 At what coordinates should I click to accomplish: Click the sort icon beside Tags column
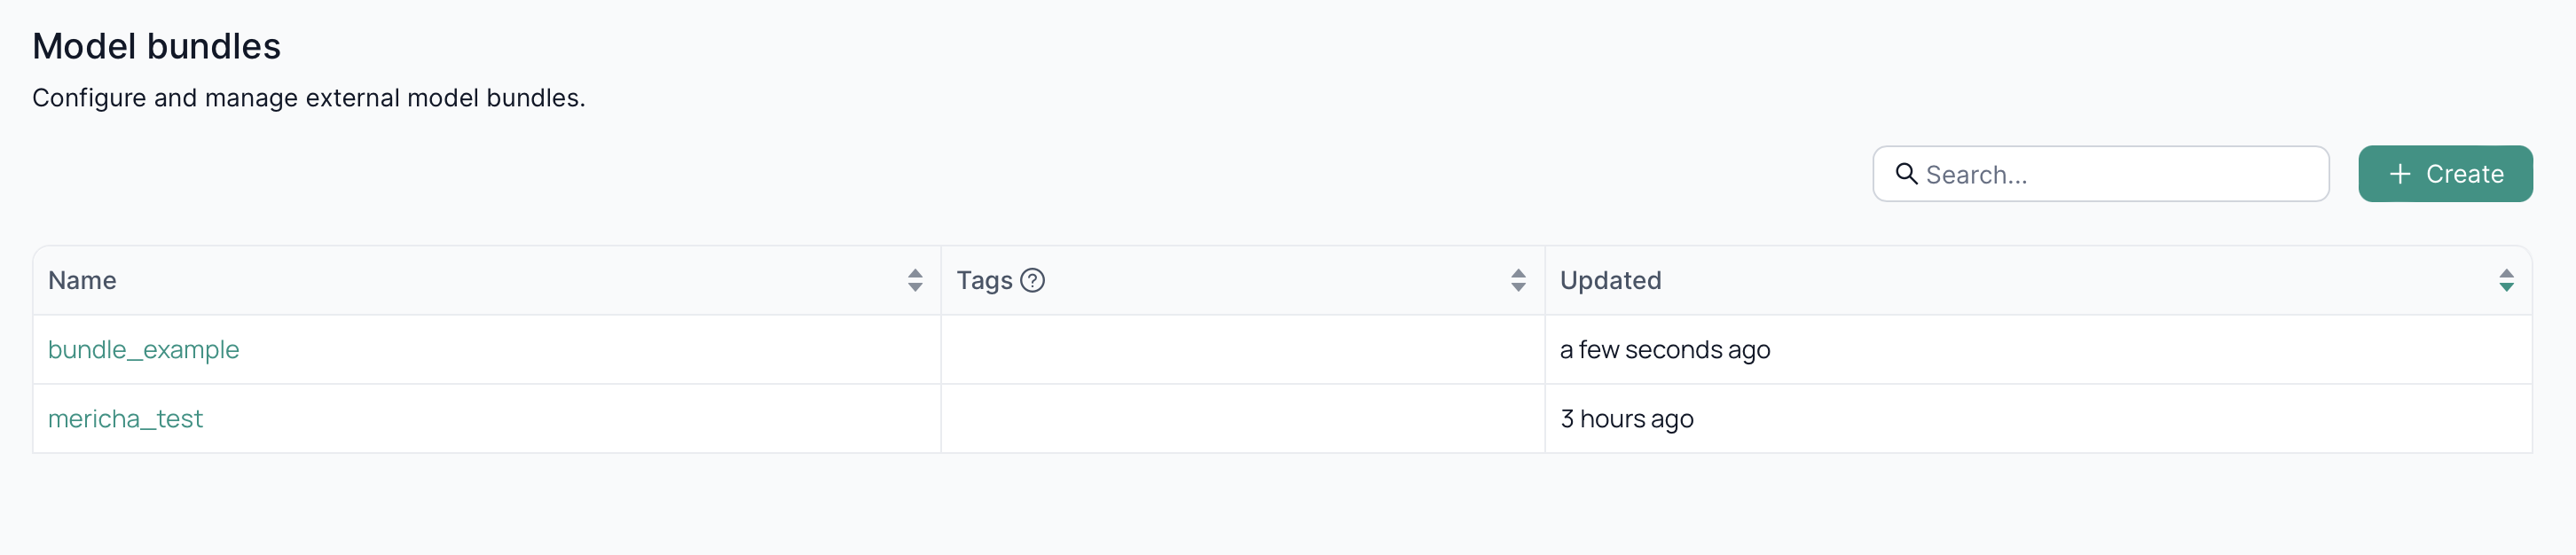(1519, 281)
